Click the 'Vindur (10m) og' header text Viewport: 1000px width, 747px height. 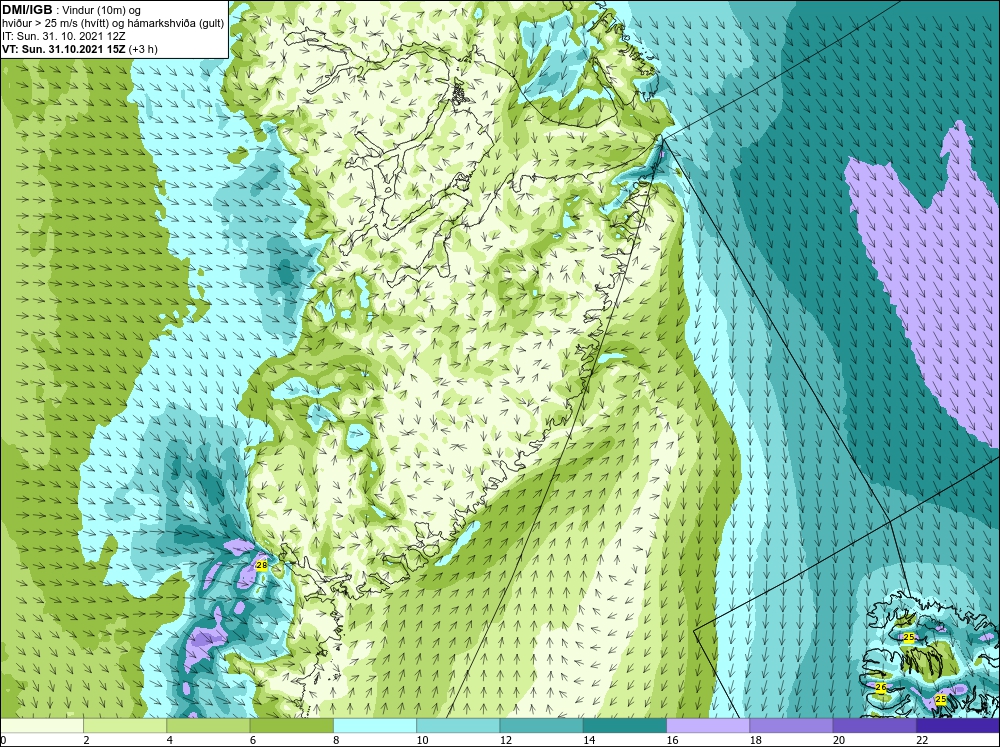pos(103,11)
